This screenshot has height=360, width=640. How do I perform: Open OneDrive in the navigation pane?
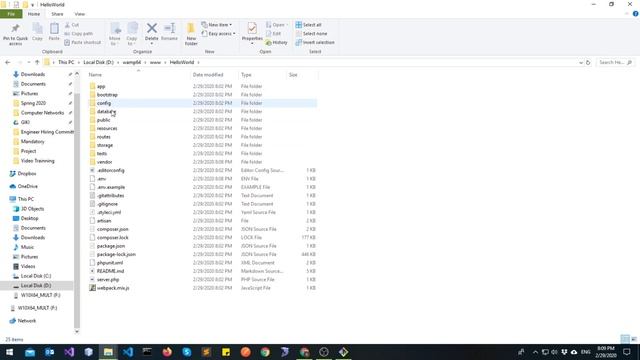[x=27, y=186]
